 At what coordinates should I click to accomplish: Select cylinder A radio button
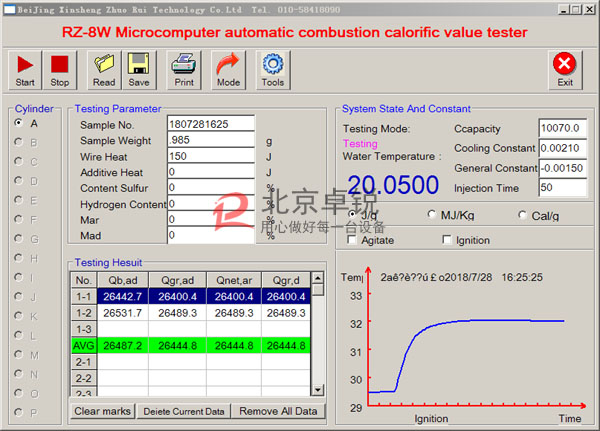18,123
